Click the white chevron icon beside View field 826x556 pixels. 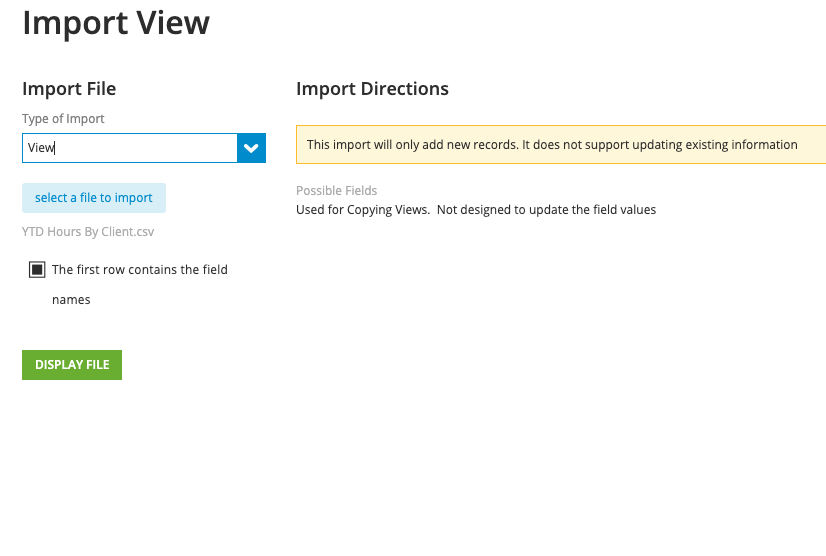tap(251, 149)
